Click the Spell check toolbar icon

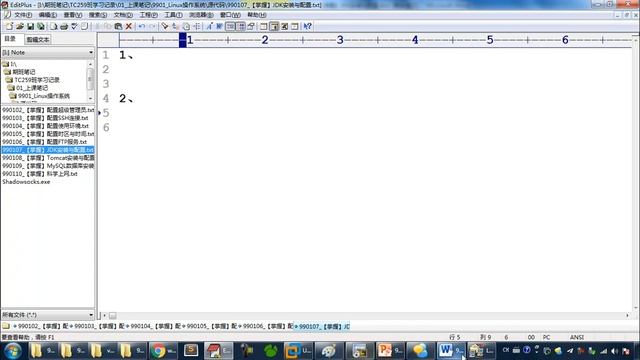click(x=74, y=26)
